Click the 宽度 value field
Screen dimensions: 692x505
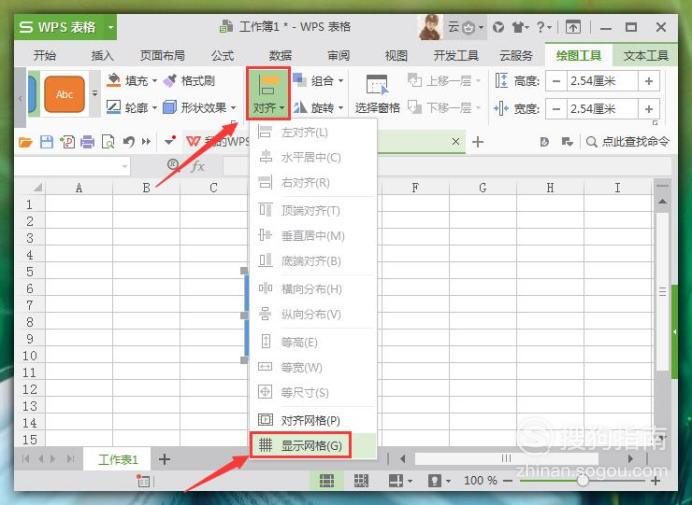(602, 109)
